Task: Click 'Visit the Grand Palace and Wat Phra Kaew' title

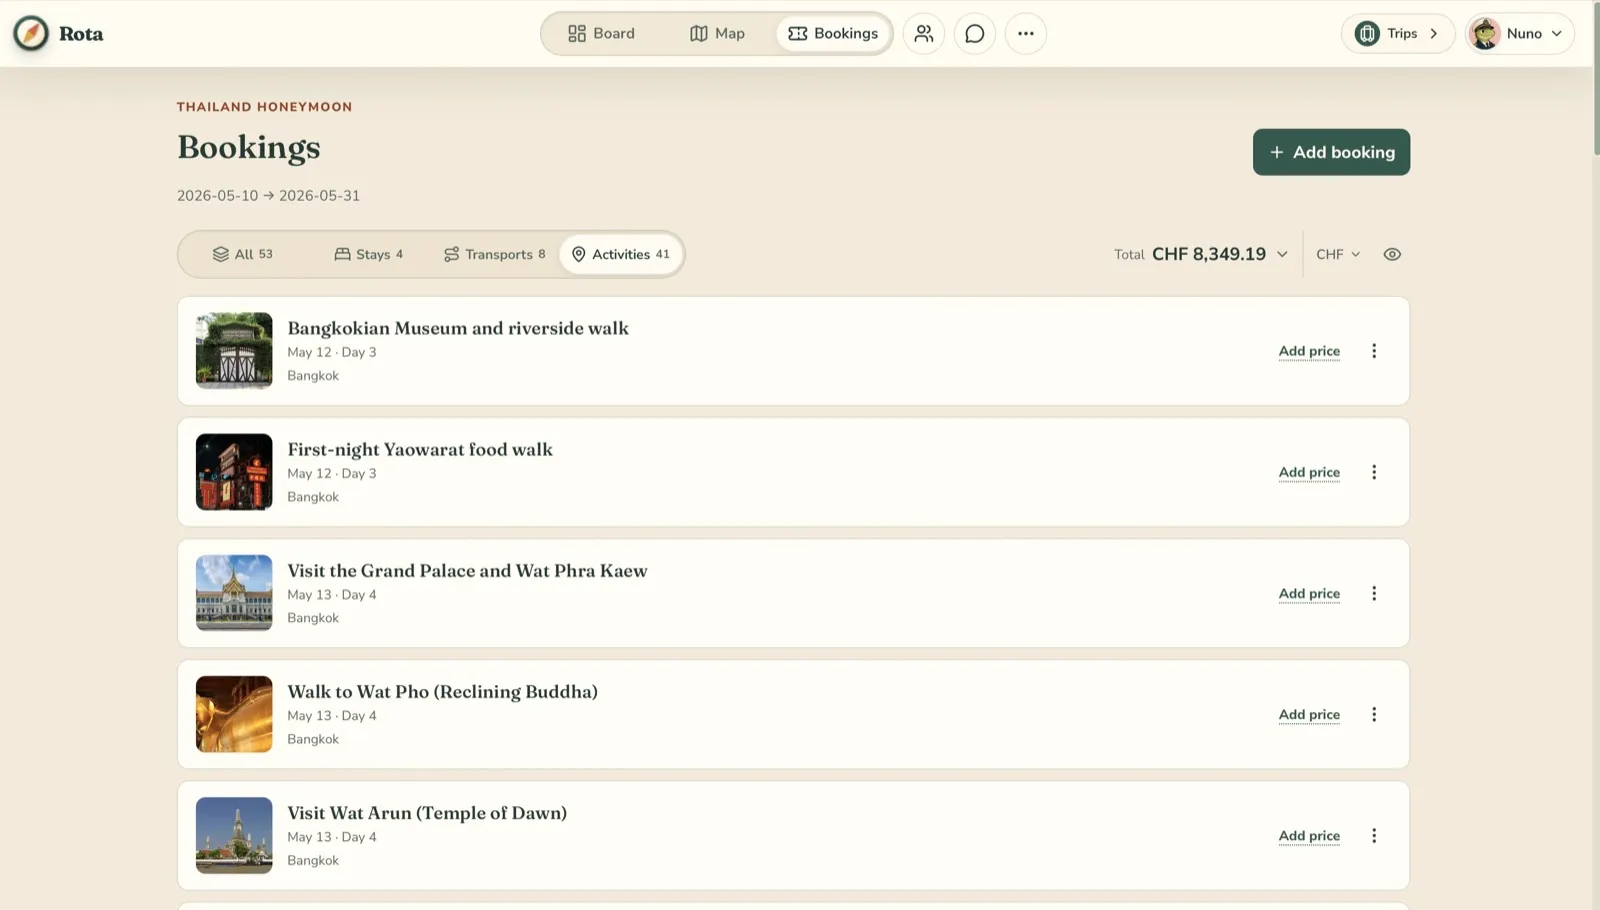Action: coord(467,571)
